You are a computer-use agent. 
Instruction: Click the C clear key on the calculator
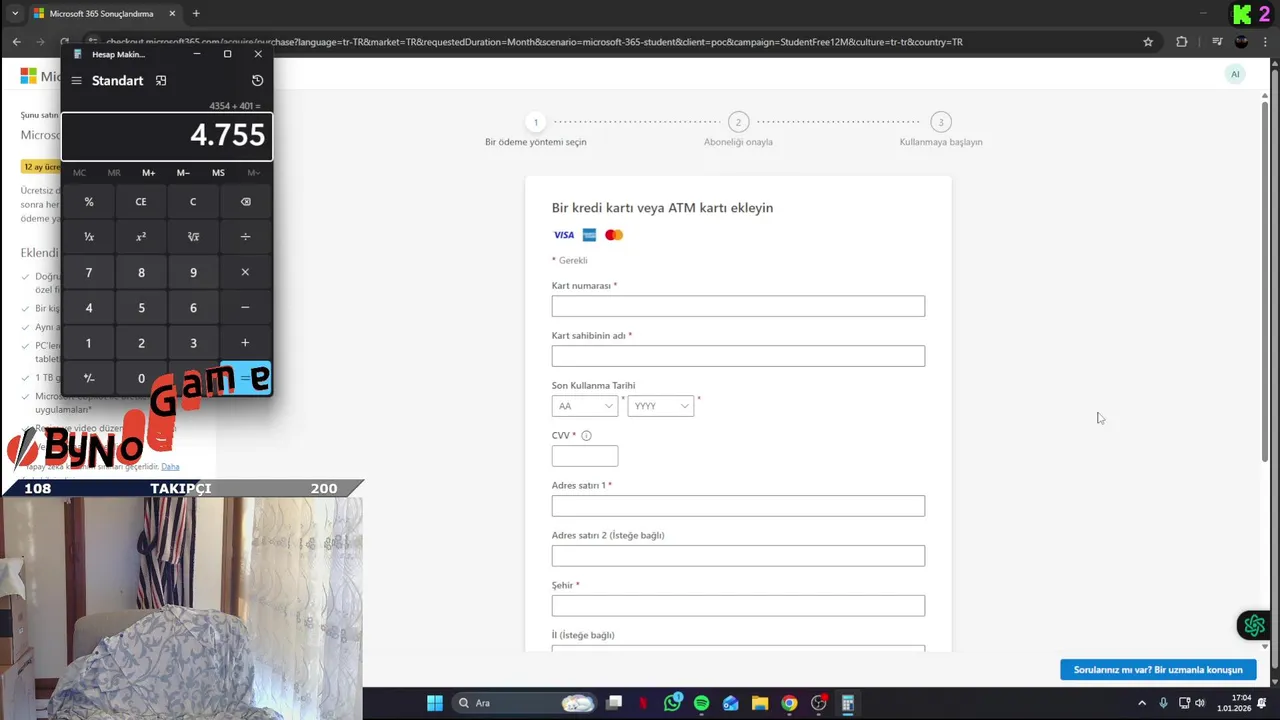coord(193,202)
